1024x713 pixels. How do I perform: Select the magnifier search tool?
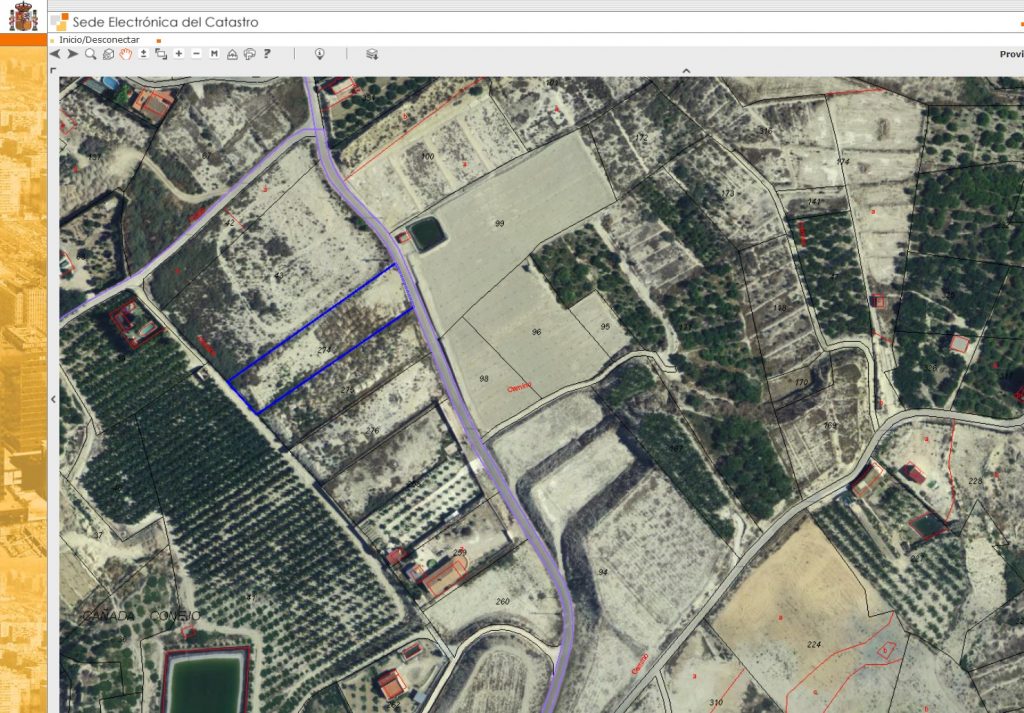coord(90,54)
